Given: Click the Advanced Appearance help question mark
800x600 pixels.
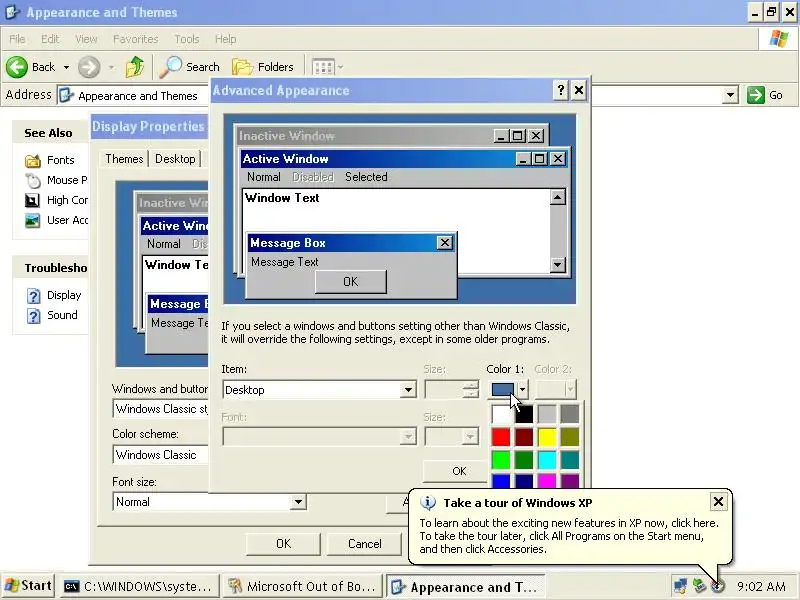Looking at the screenshot, I should pos(561,90).
